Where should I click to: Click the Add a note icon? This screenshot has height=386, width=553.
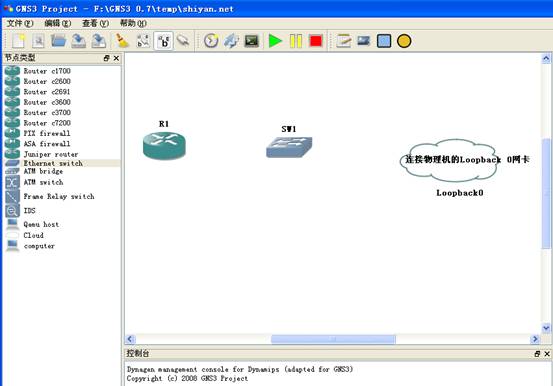[344, 41]
